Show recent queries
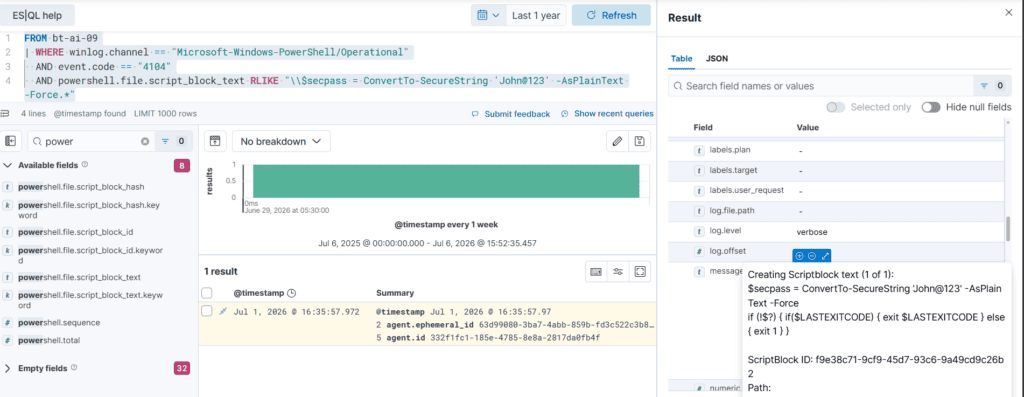 [607, 114]
